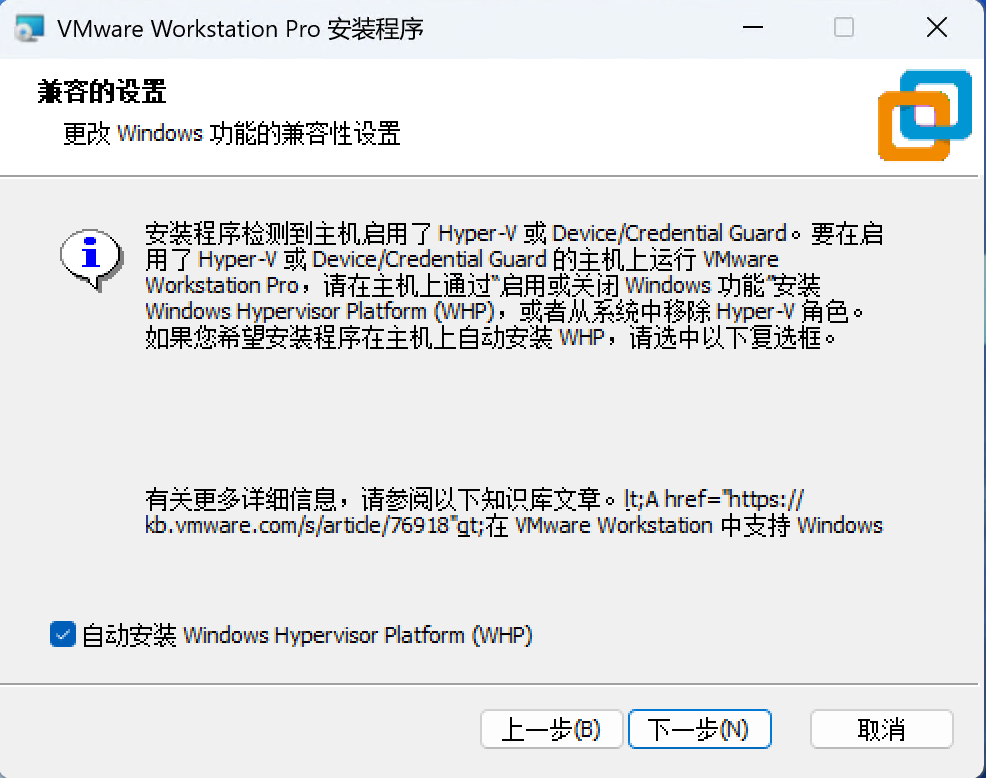Go back with 上一步(B) button
Screen dimensions: 986x778
click(551, 730)
